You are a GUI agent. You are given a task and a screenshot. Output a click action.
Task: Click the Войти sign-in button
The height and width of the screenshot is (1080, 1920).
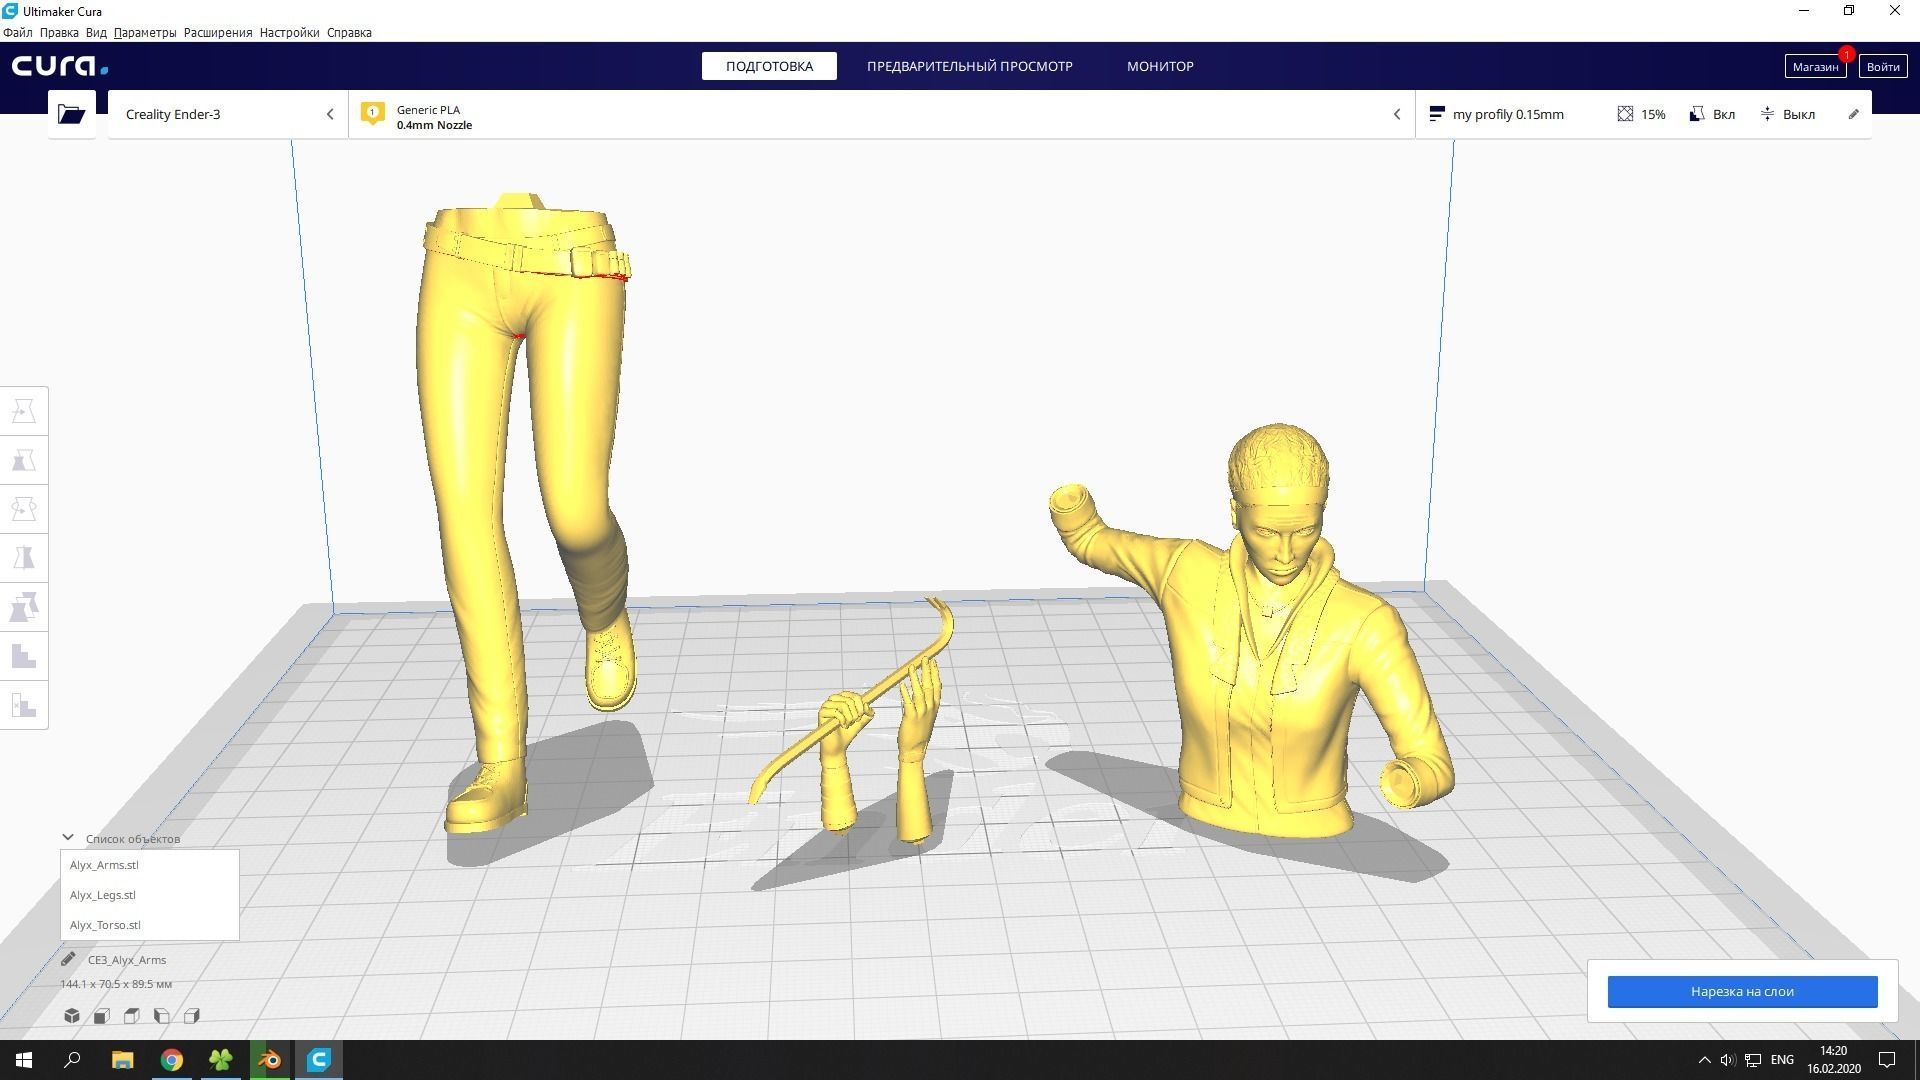pos(1882,66)
